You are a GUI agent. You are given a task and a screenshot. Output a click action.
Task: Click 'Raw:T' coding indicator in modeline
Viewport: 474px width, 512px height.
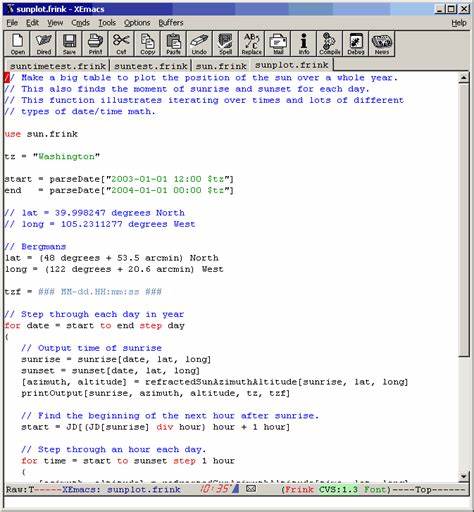click(x=20, y=489)
